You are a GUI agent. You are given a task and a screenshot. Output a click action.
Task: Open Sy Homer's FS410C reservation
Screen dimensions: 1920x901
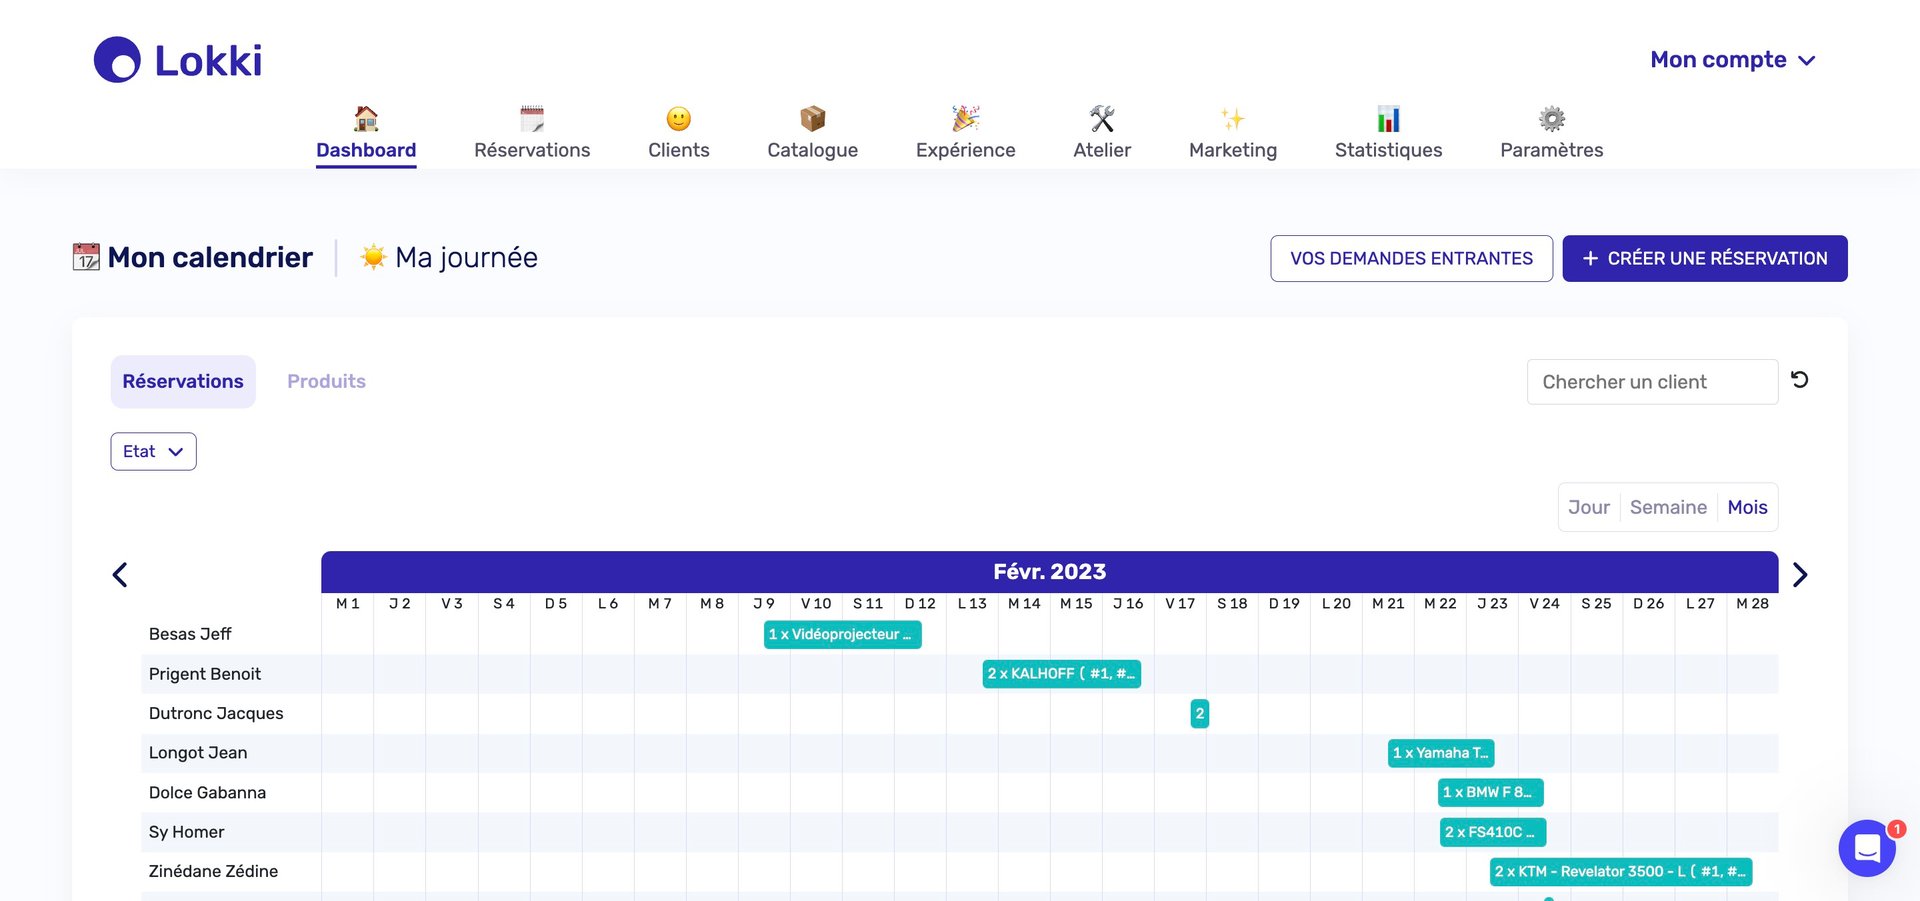(1493, 832)
